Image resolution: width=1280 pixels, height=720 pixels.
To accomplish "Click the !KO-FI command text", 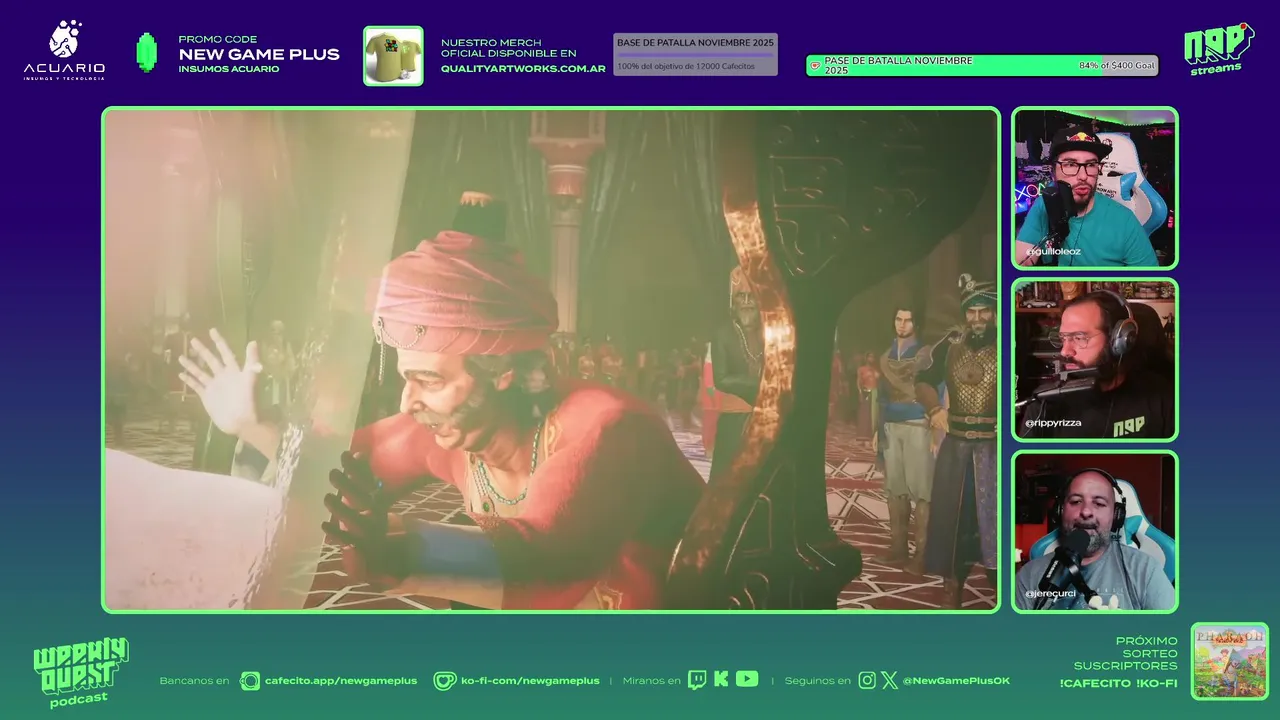I will pos(1156,683).
